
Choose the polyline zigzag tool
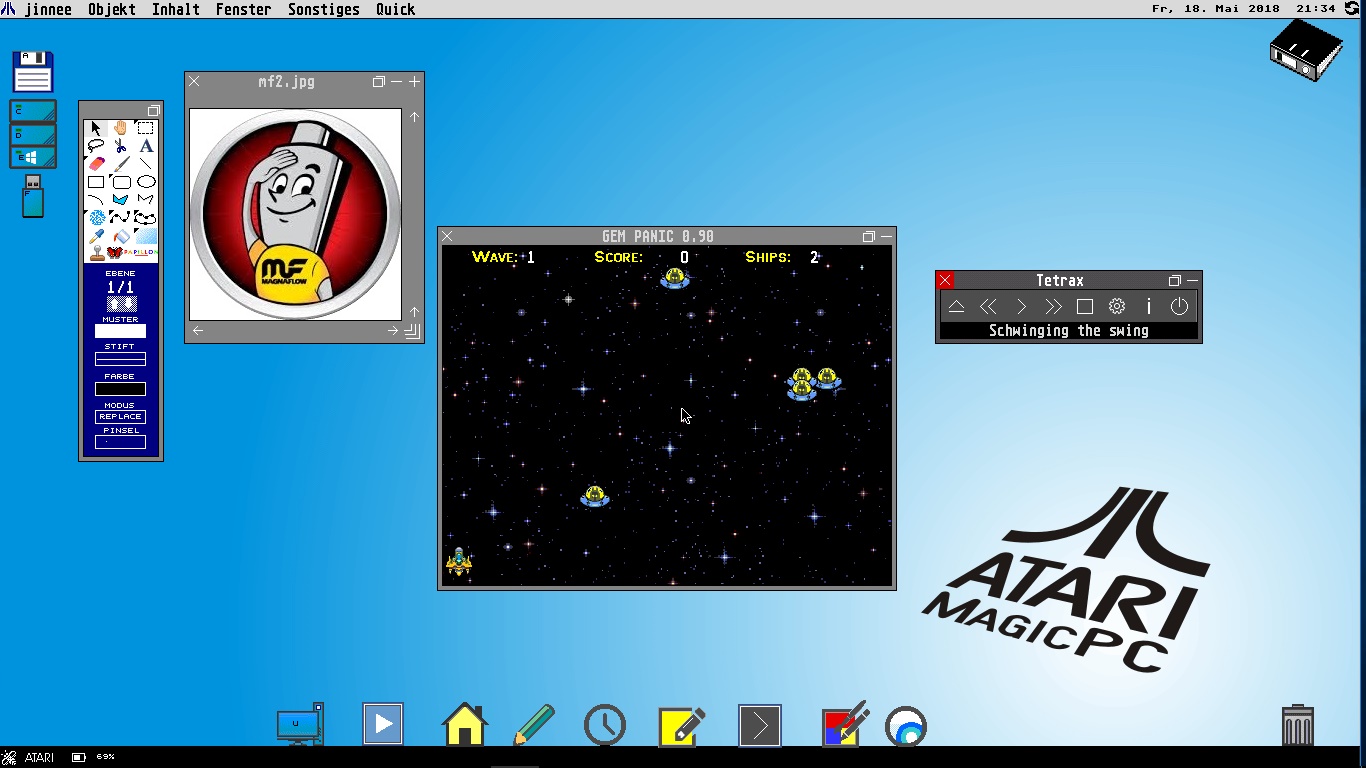(146, 200)
